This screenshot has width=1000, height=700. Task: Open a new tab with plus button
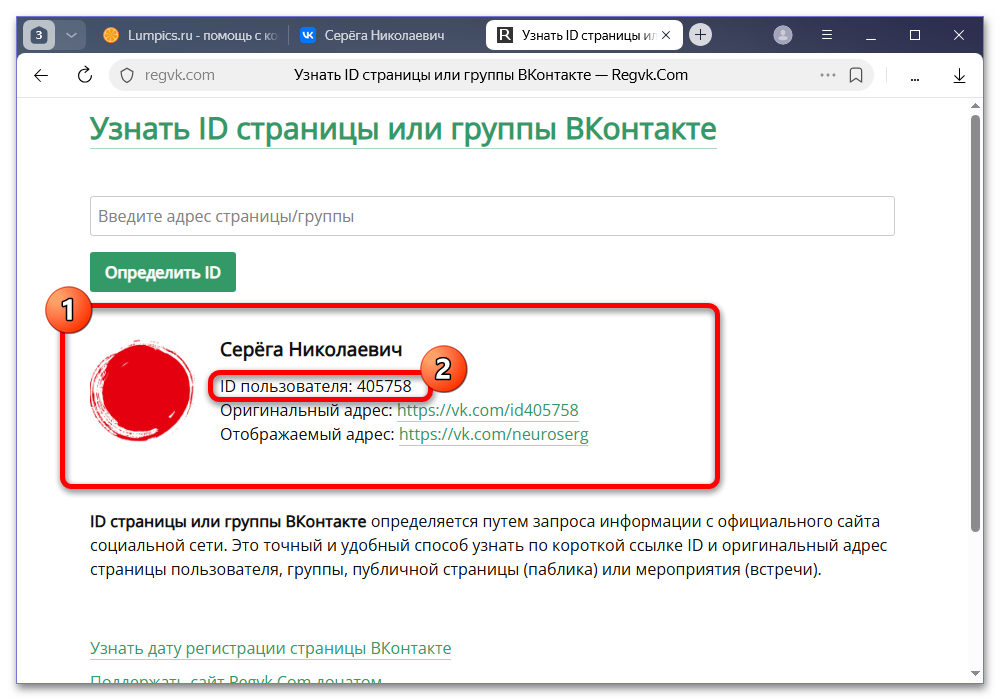coord(700,35)
